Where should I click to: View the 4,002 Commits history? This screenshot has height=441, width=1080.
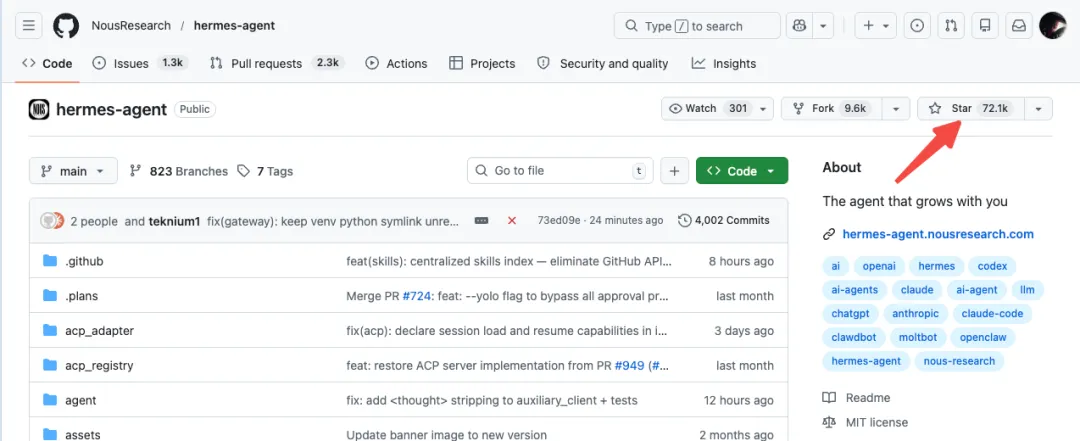coord(723,221)
